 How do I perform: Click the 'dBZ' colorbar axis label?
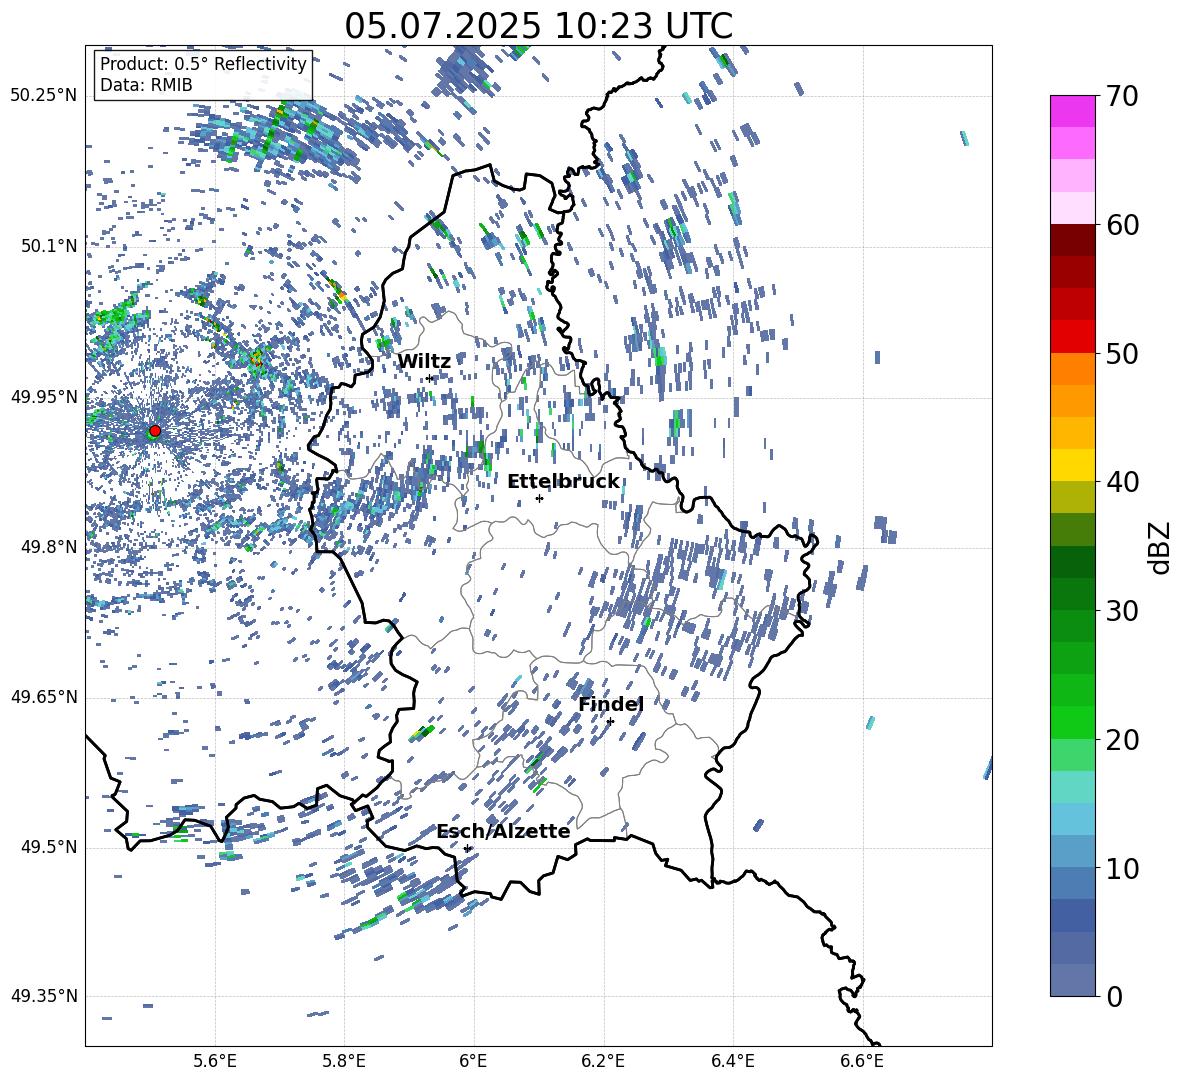point(1159,547)
